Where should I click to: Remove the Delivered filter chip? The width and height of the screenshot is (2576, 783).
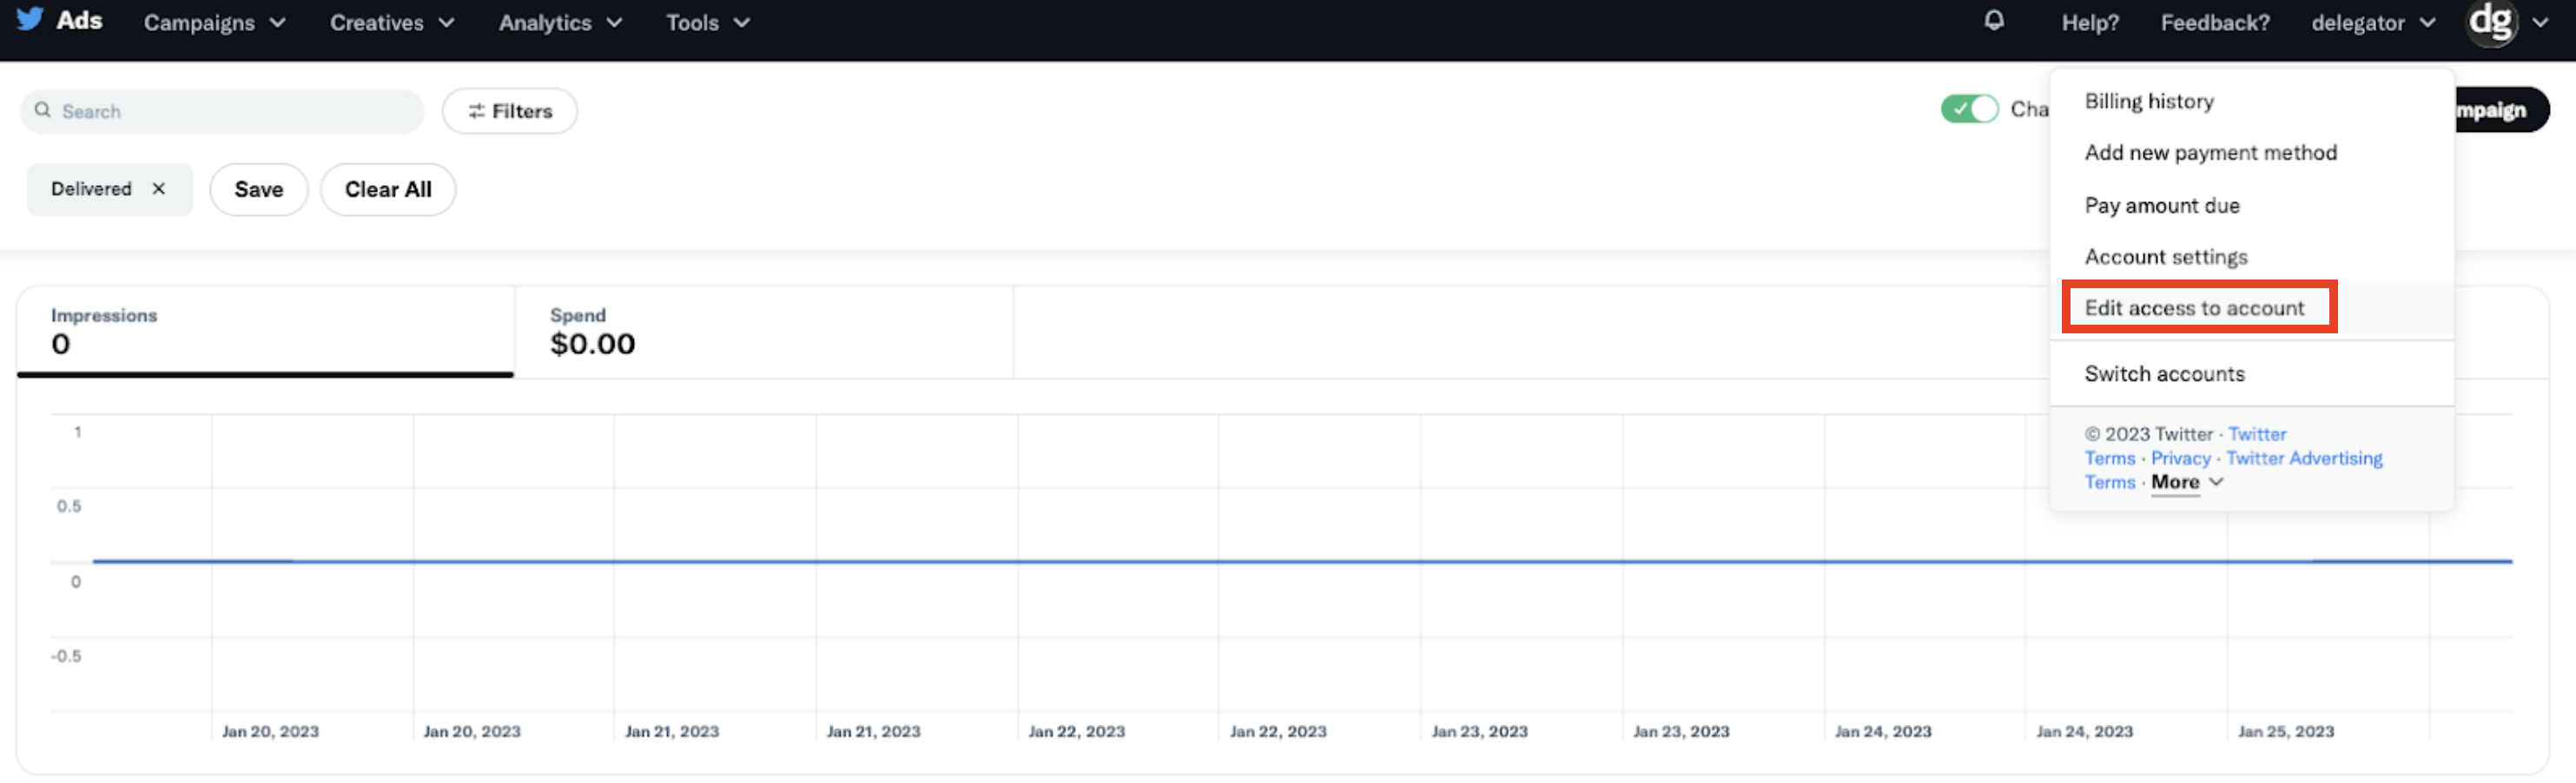coord(158,189)
